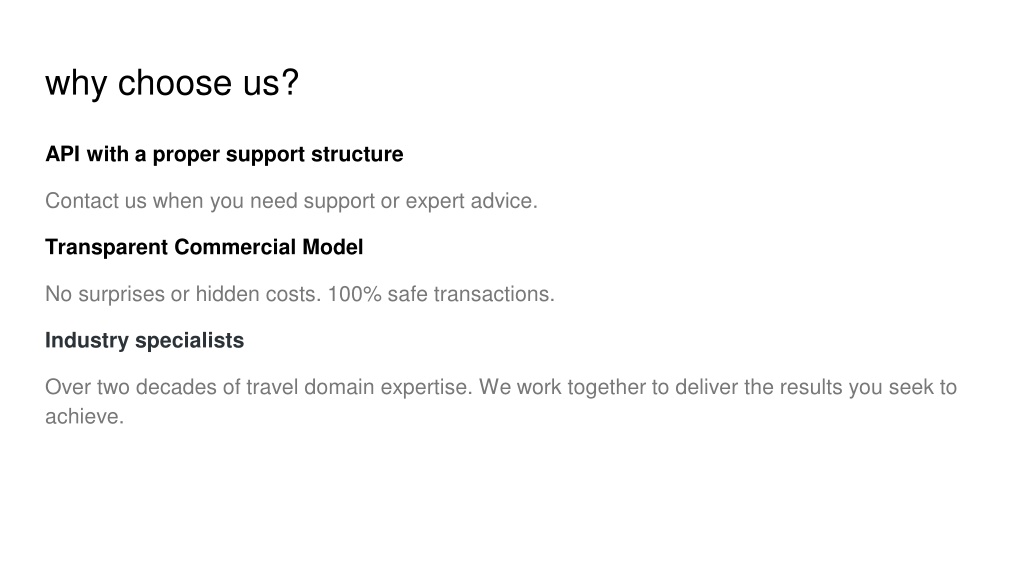Image resolution: width=1024 pixels, height=576 pixels.
Task: Click the "Contact us when you need support" paragraph
Action: point(291,201)
